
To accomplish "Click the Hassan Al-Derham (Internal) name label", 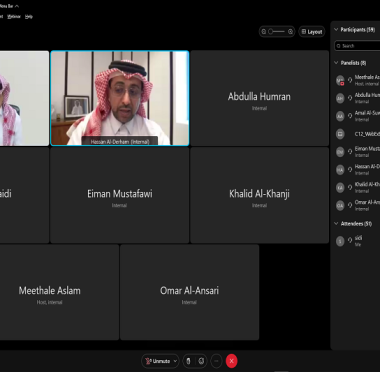I will click(120, 142).
